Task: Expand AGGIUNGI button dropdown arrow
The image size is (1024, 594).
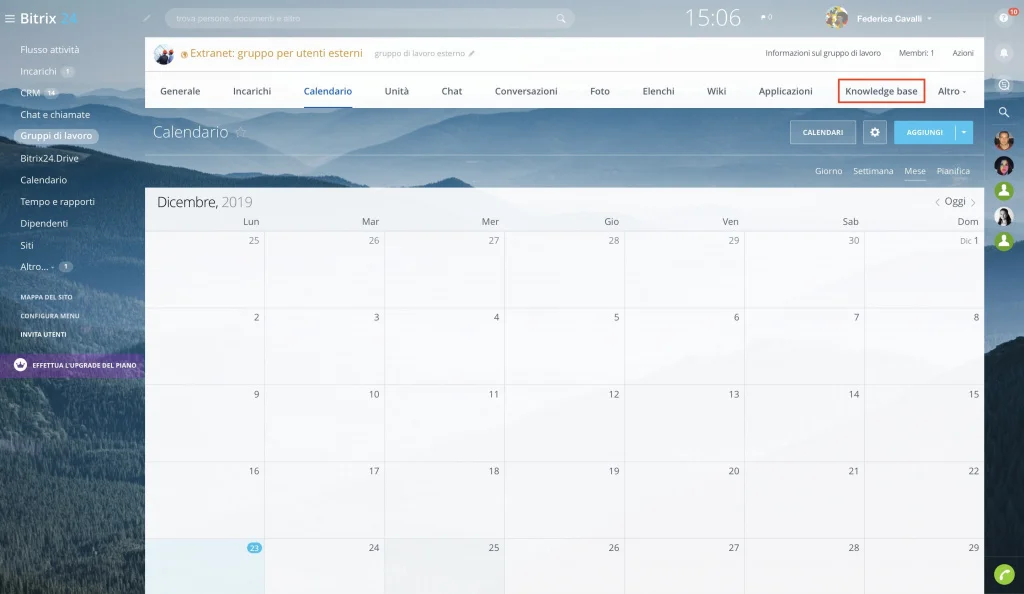Action: pyautogui.click(x=964, y=132)
